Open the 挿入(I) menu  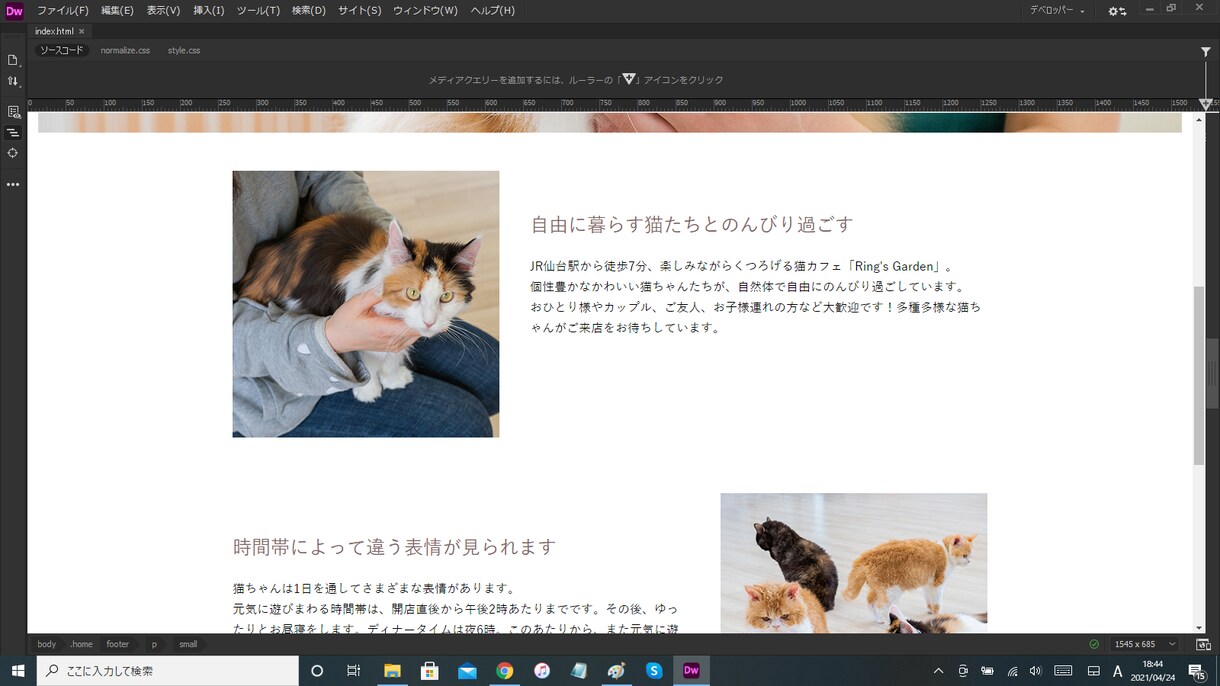click(208, 10)
